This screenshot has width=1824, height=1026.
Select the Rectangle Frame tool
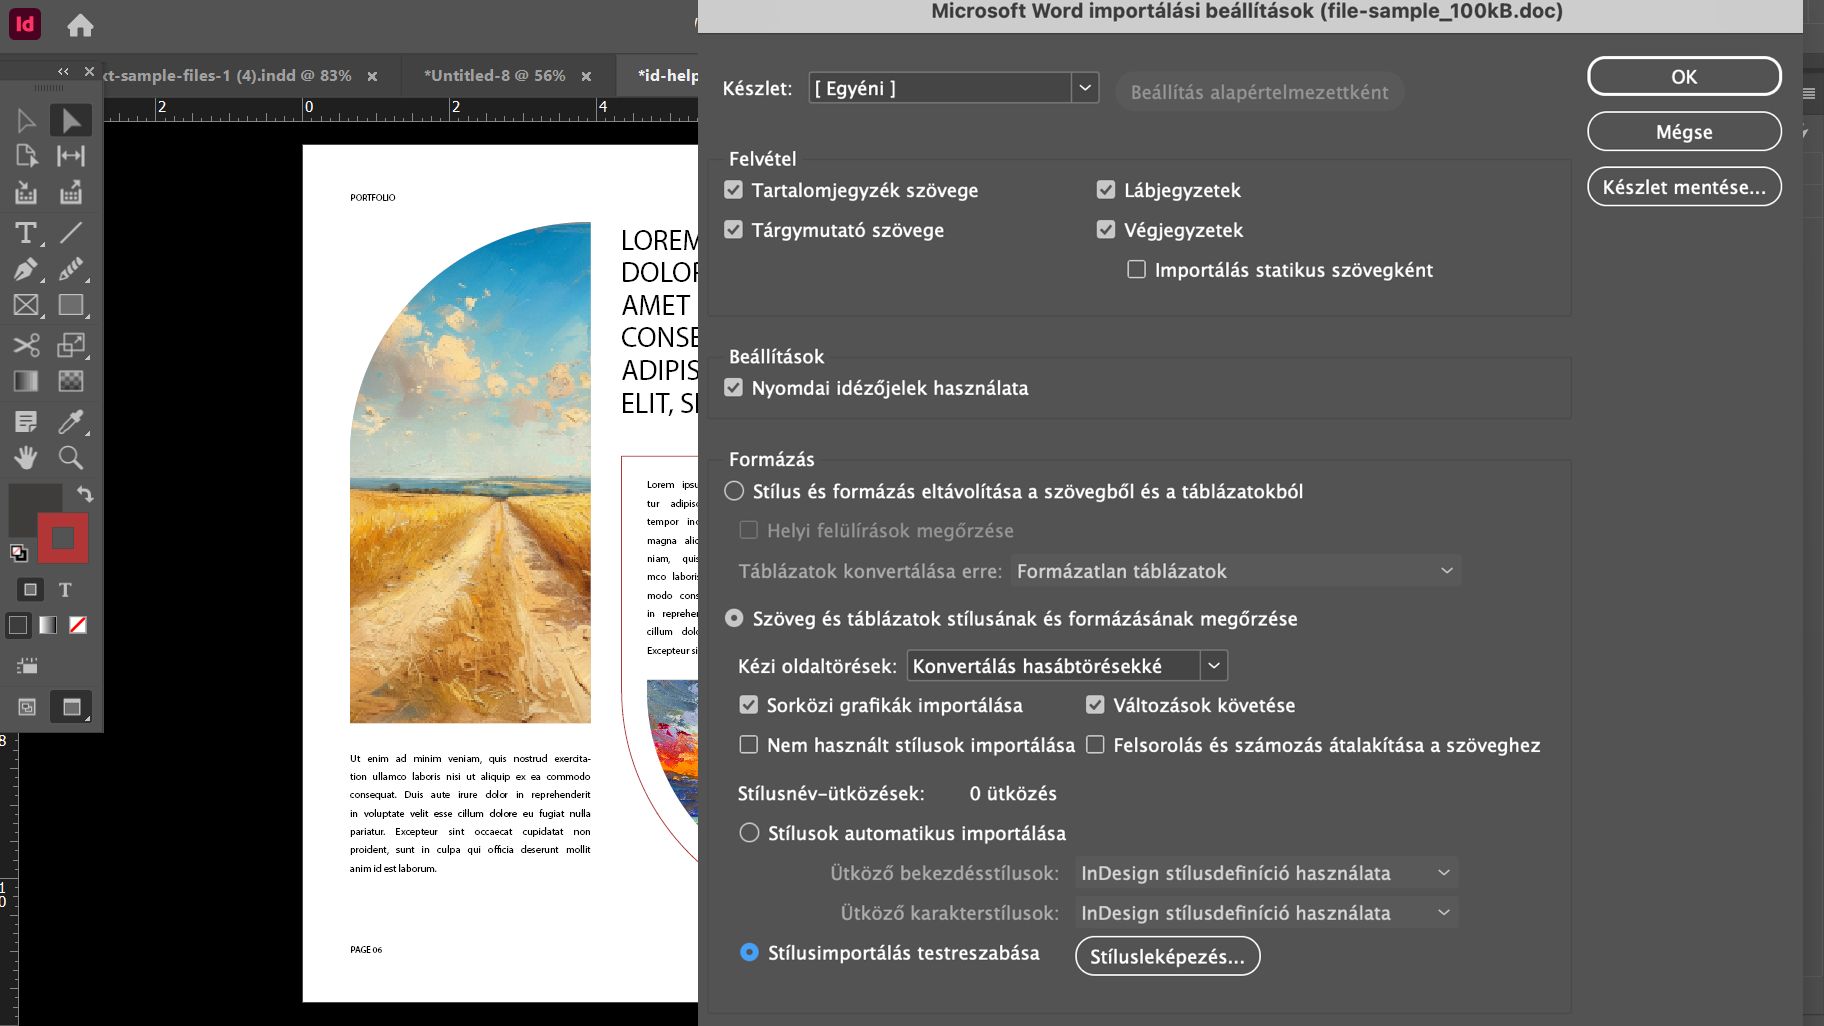tap(26, 305)
